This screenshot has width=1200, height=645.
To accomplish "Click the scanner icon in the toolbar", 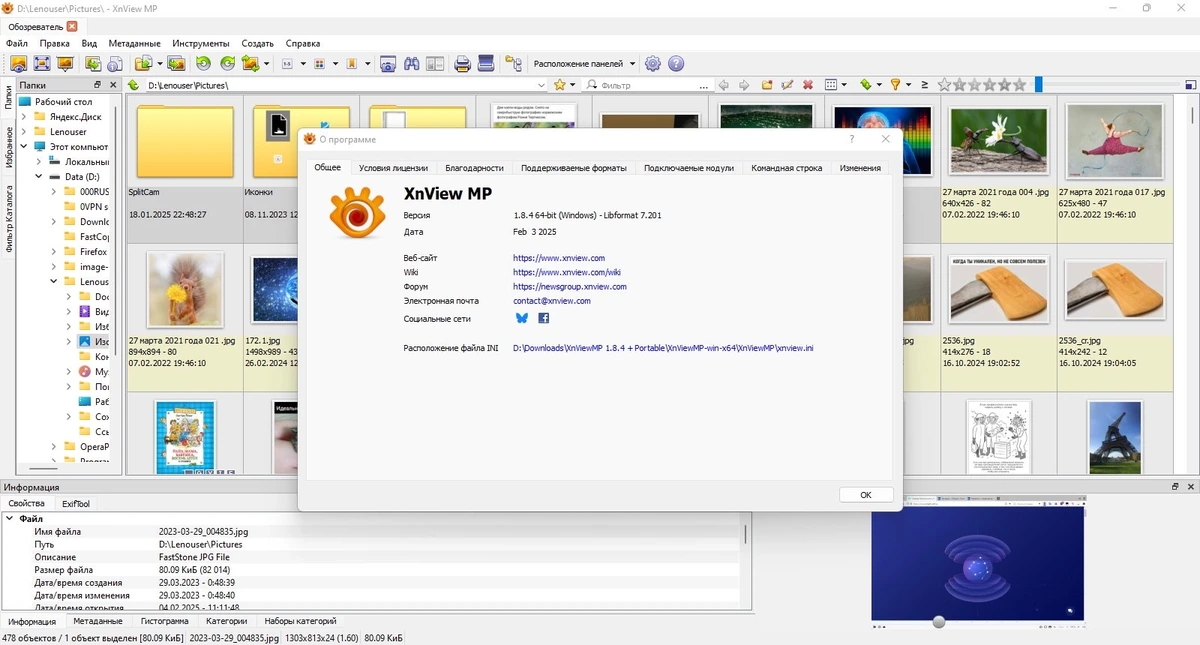I will tap(487, 64).
